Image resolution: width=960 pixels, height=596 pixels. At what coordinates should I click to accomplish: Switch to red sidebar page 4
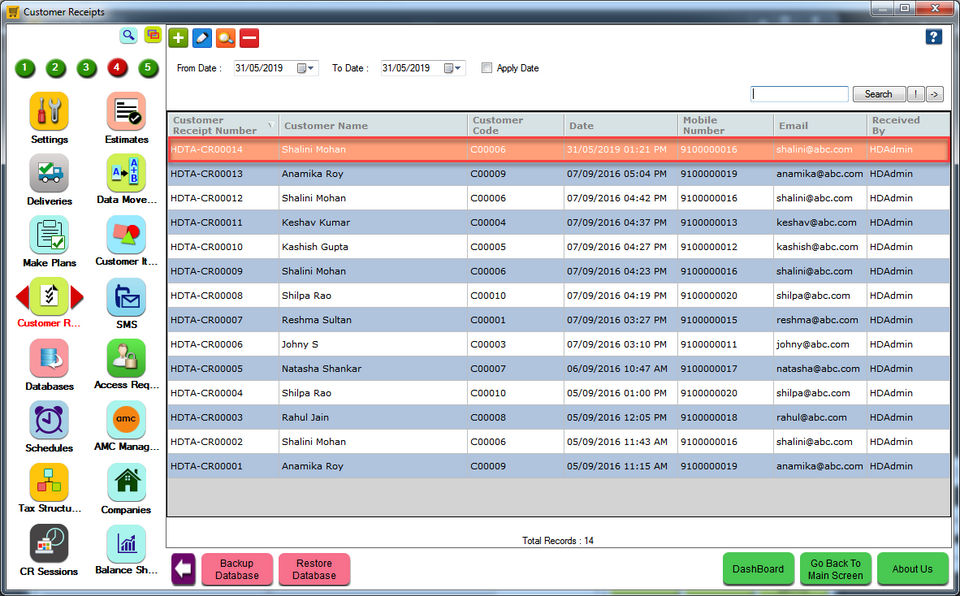pyautogui.click(x=117, y=68)
